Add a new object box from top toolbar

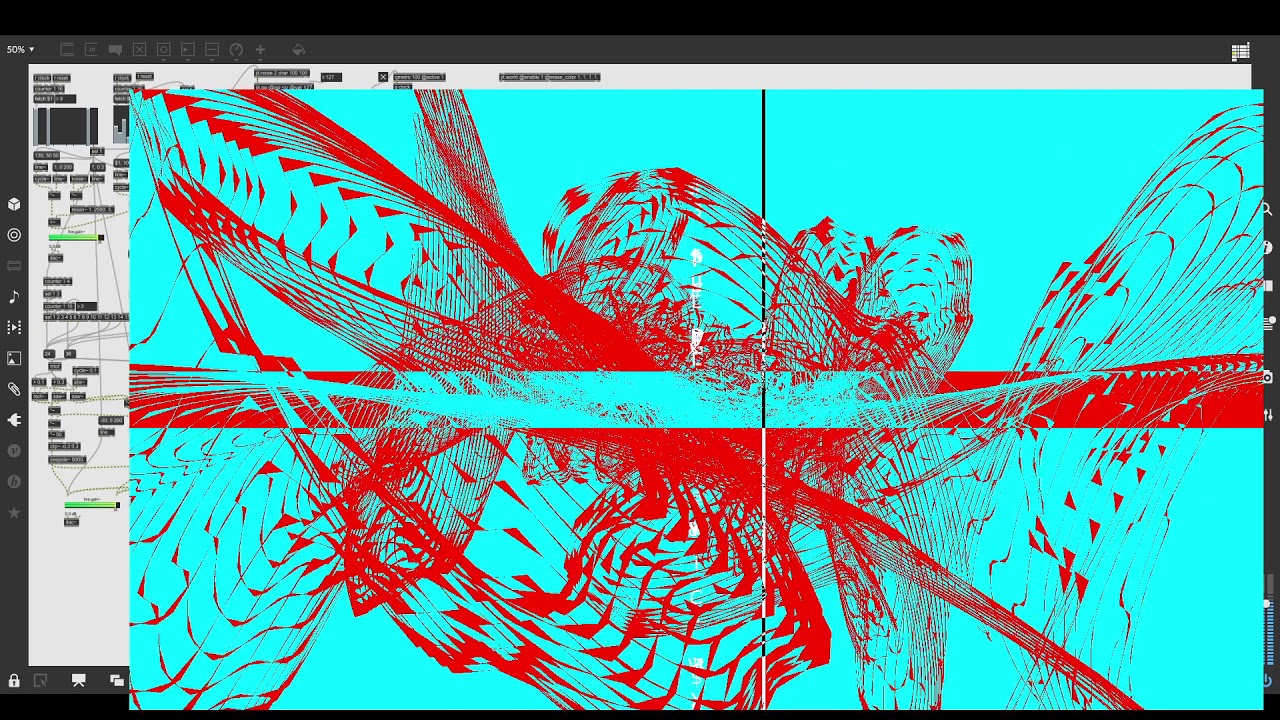coord(67,49)
